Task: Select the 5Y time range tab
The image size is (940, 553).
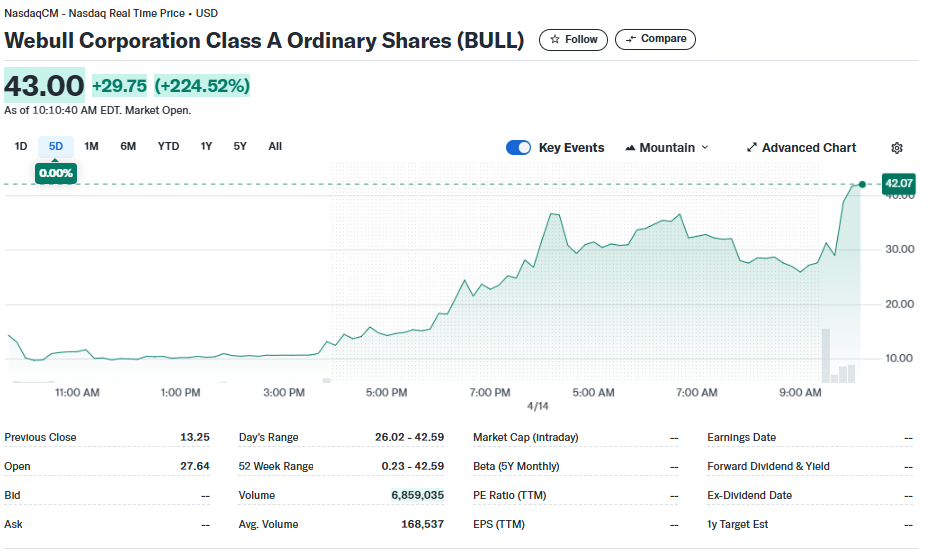Action: click(240, 146)
